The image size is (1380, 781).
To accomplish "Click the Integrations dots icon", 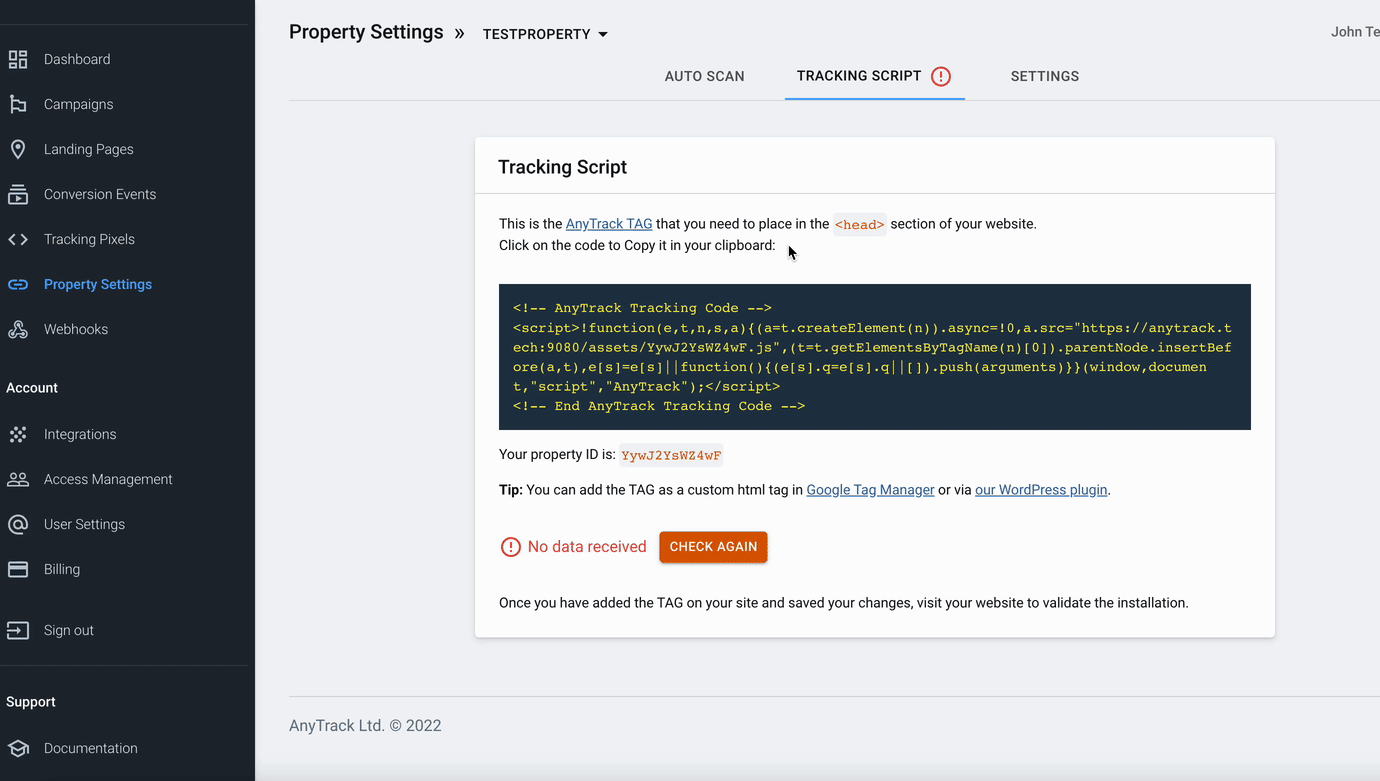I will click(x=18, y=434).
